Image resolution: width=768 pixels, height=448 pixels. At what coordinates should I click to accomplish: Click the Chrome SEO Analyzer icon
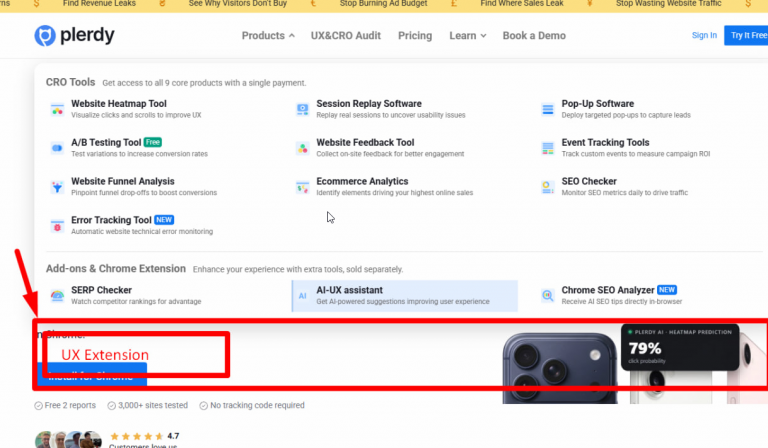pyautogui.click(x=548, y=296)
